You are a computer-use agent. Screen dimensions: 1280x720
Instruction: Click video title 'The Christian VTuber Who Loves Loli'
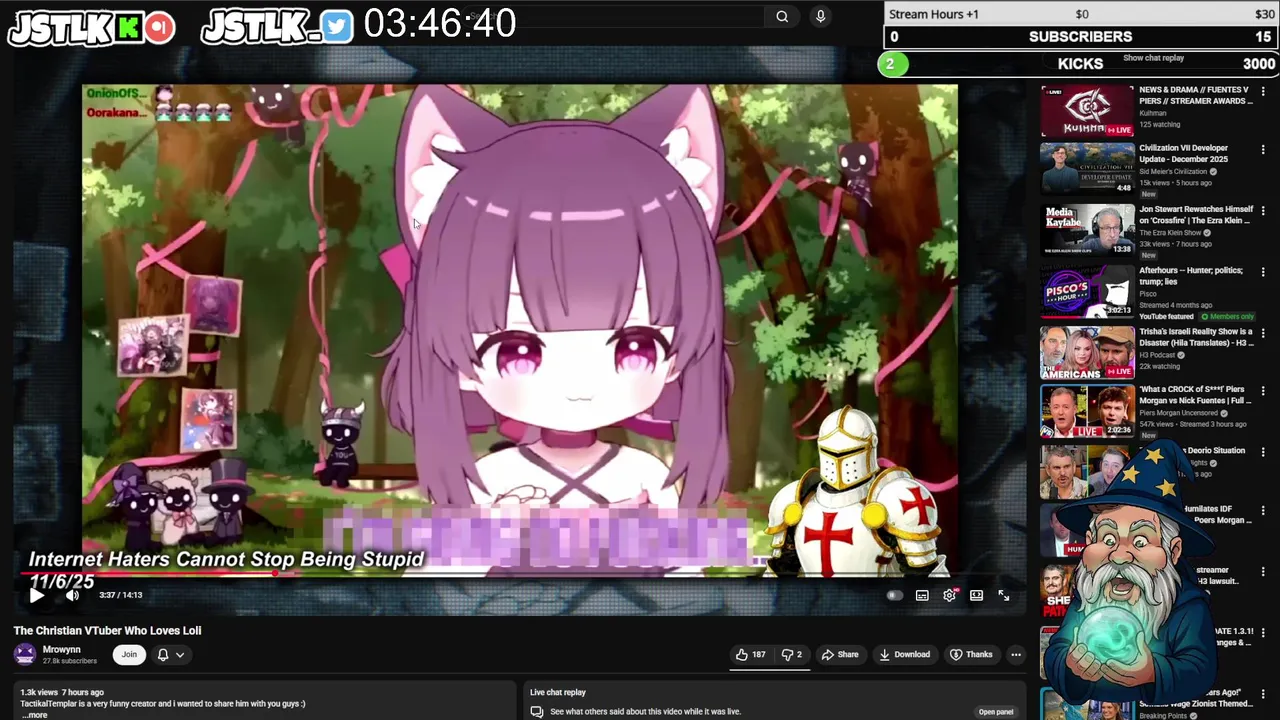tap(107, 631)
